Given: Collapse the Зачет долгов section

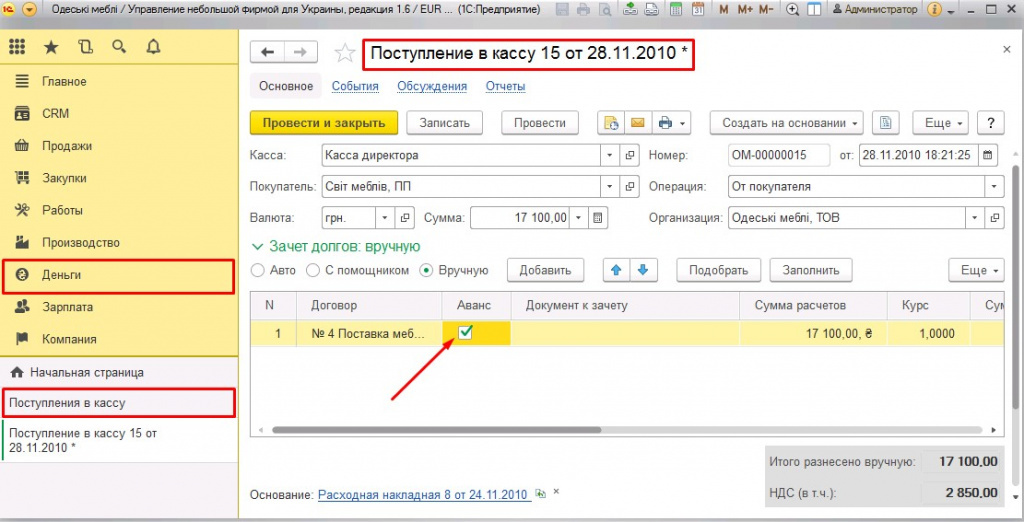Looking at the screenshot, I should point(257,246).
